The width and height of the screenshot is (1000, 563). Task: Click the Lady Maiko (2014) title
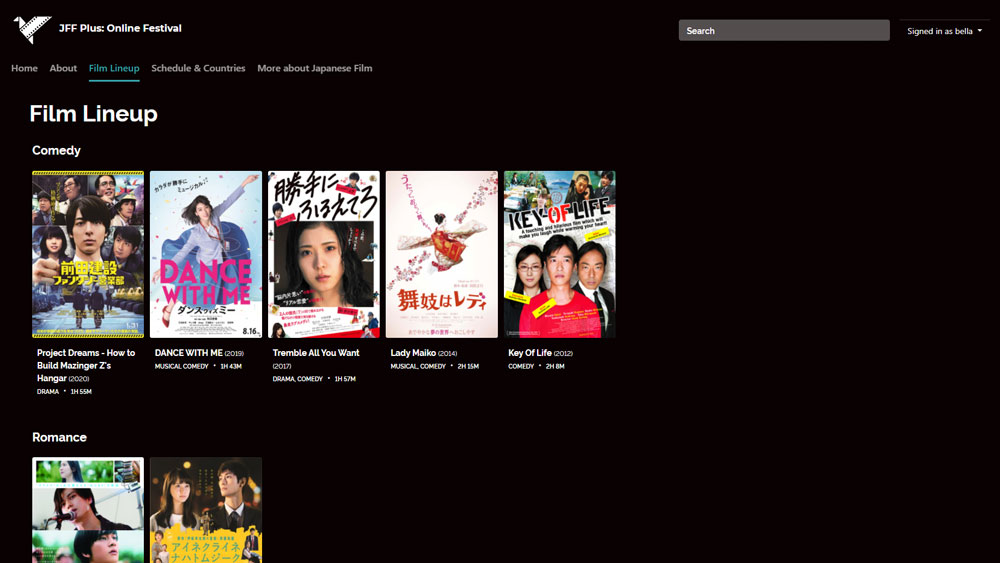point(423,353)
